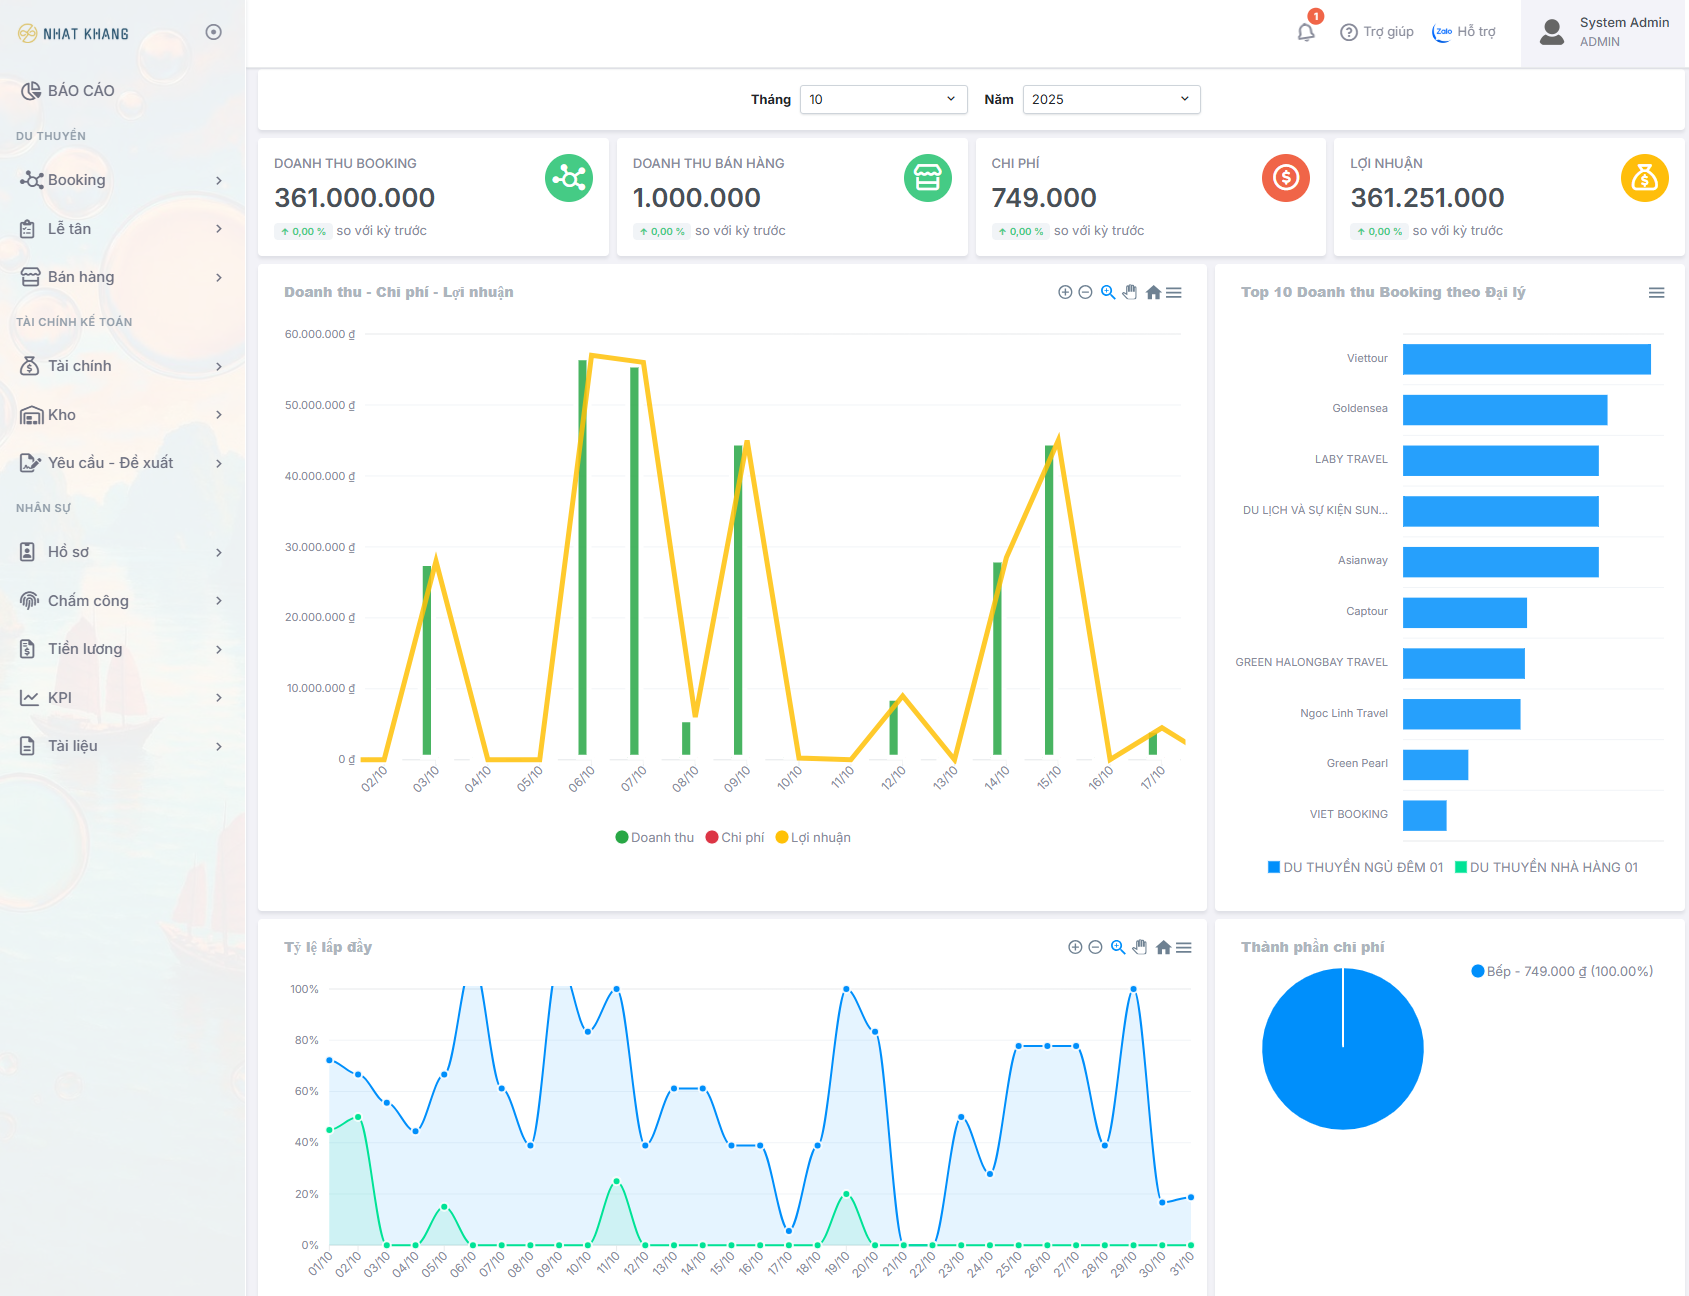The height and width of the screenshot is (1296, 1689).
Task: Select the panning hand tool on revenue chart
Action: coord(1130,292)
